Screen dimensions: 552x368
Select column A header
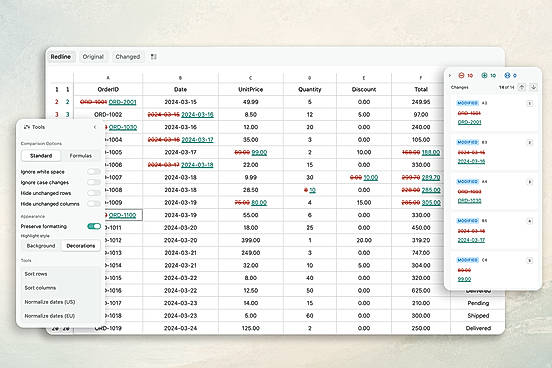(x=108, y=77)
